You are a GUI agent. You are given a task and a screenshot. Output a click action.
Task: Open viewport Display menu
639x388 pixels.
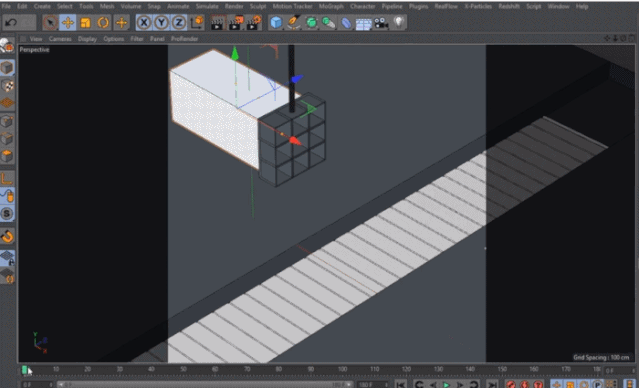point(87,39)
